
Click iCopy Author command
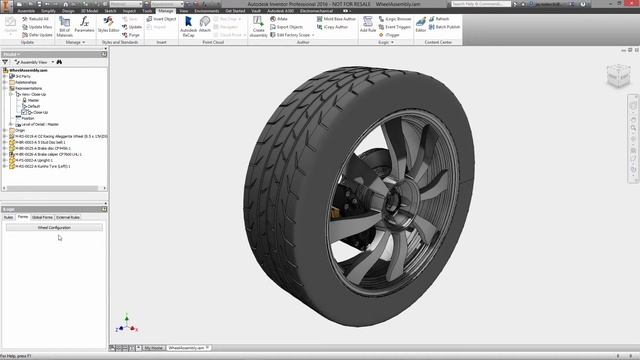pyautogui.click(x=332, y=27)
